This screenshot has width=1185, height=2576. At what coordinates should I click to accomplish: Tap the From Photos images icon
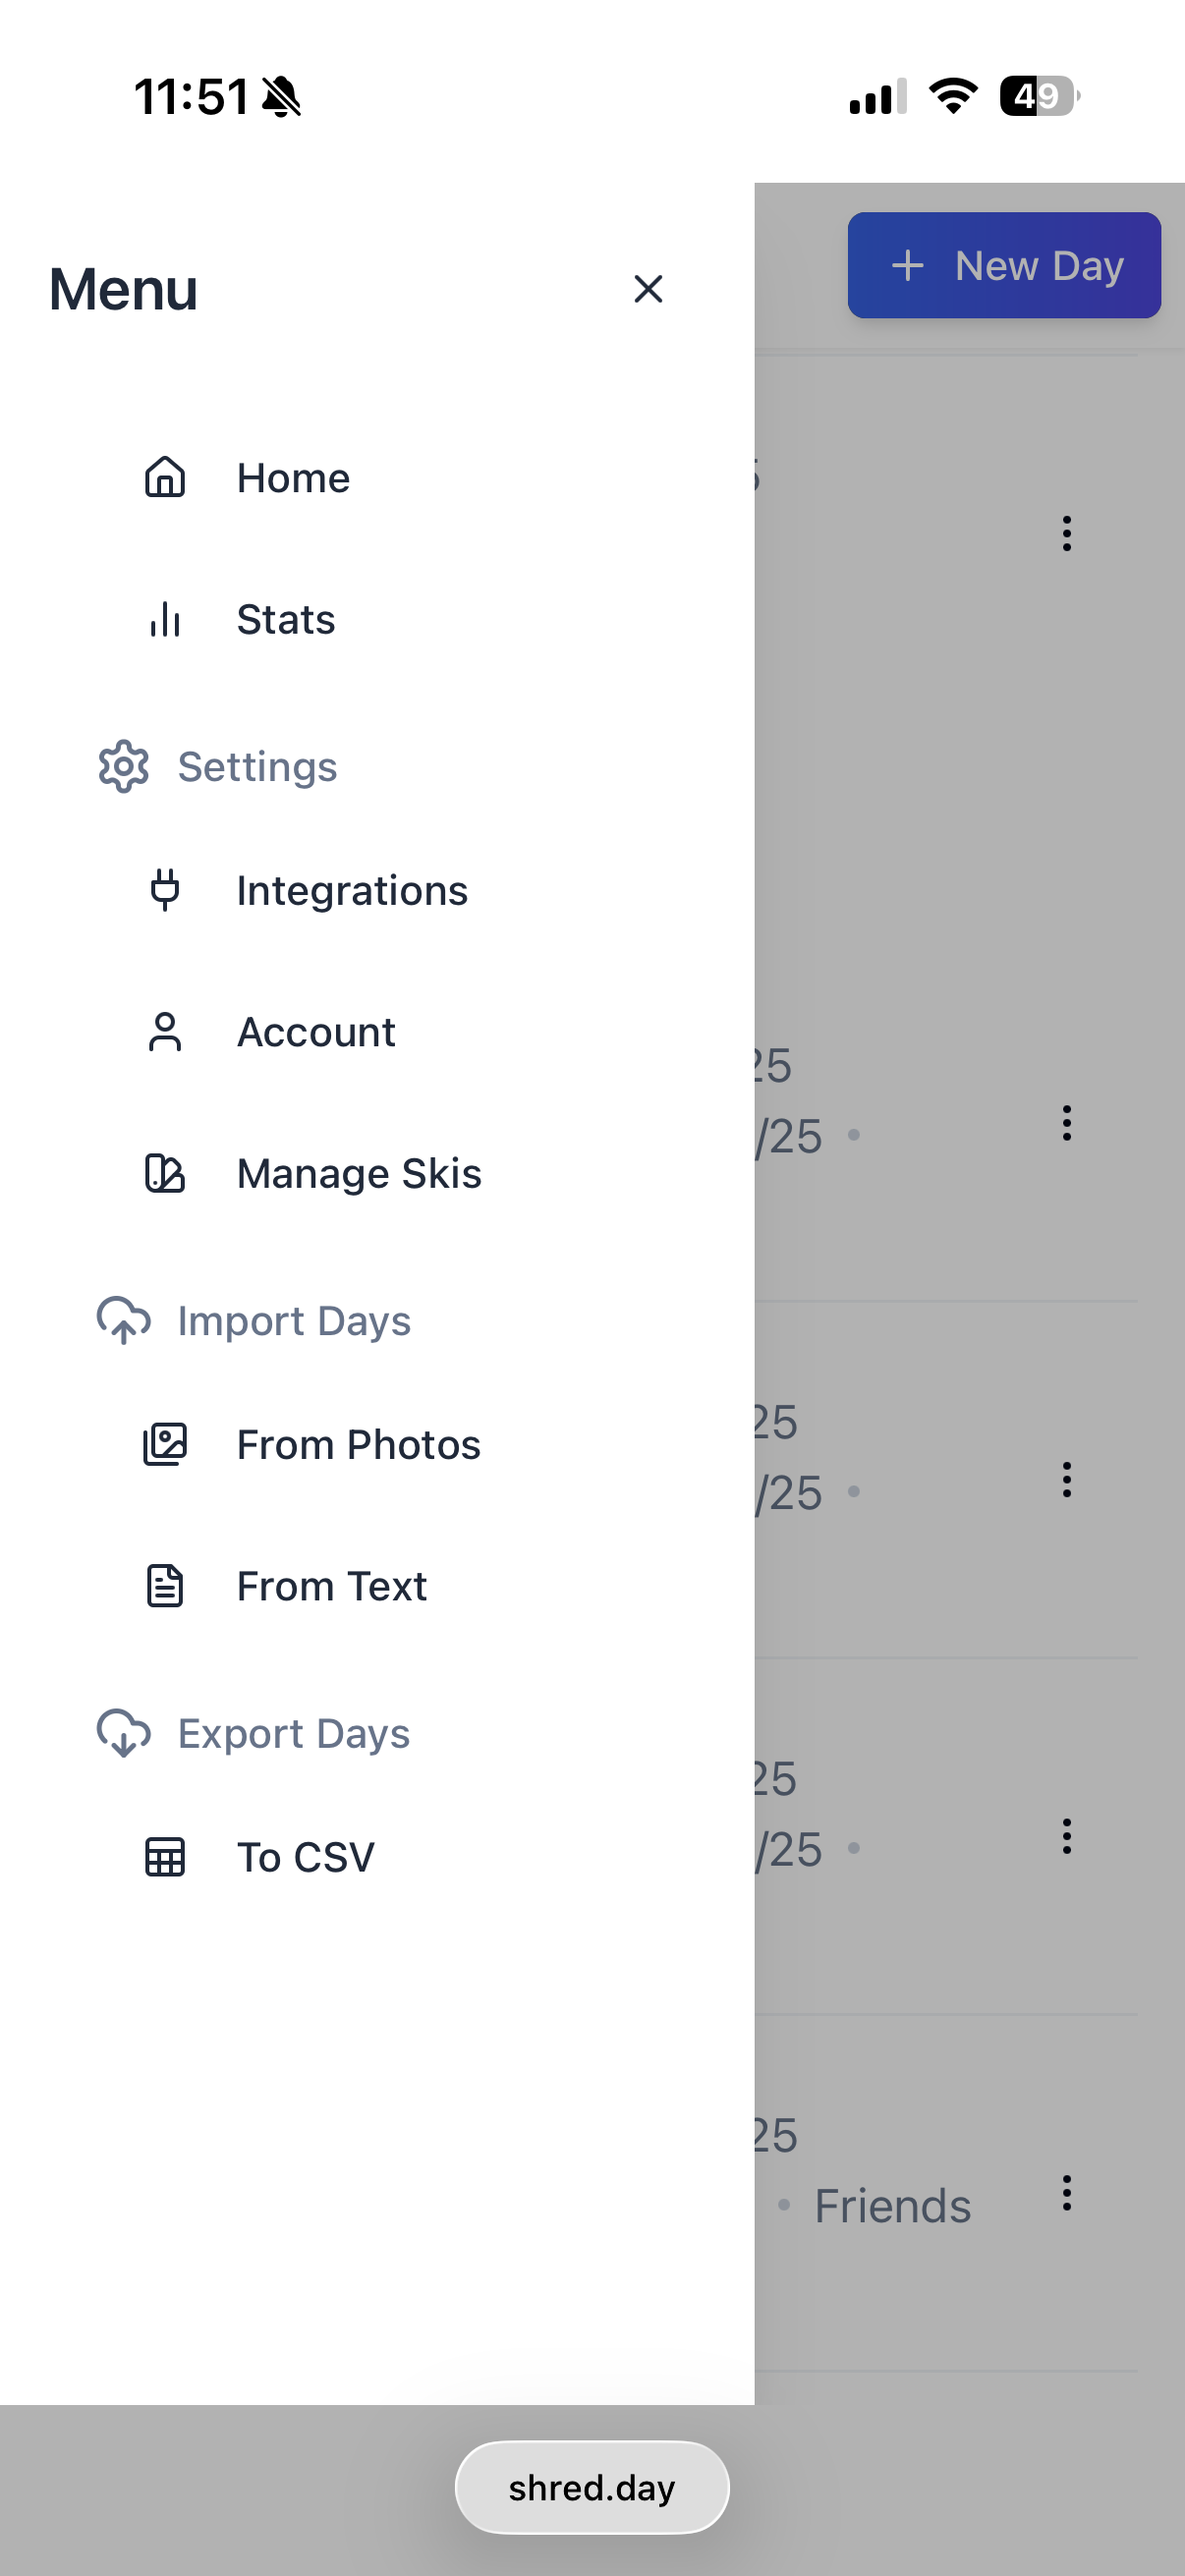click(165, 1444)
